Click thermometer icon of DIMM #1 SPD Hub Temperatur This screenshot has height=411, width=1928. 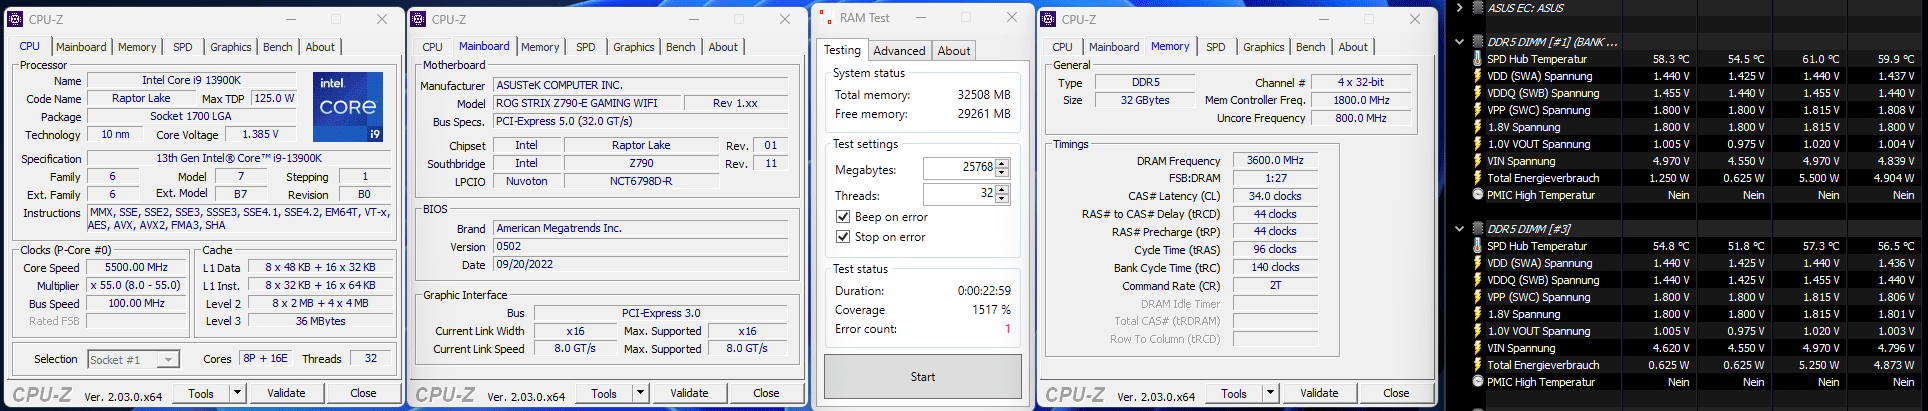[x=1478, y=59]
